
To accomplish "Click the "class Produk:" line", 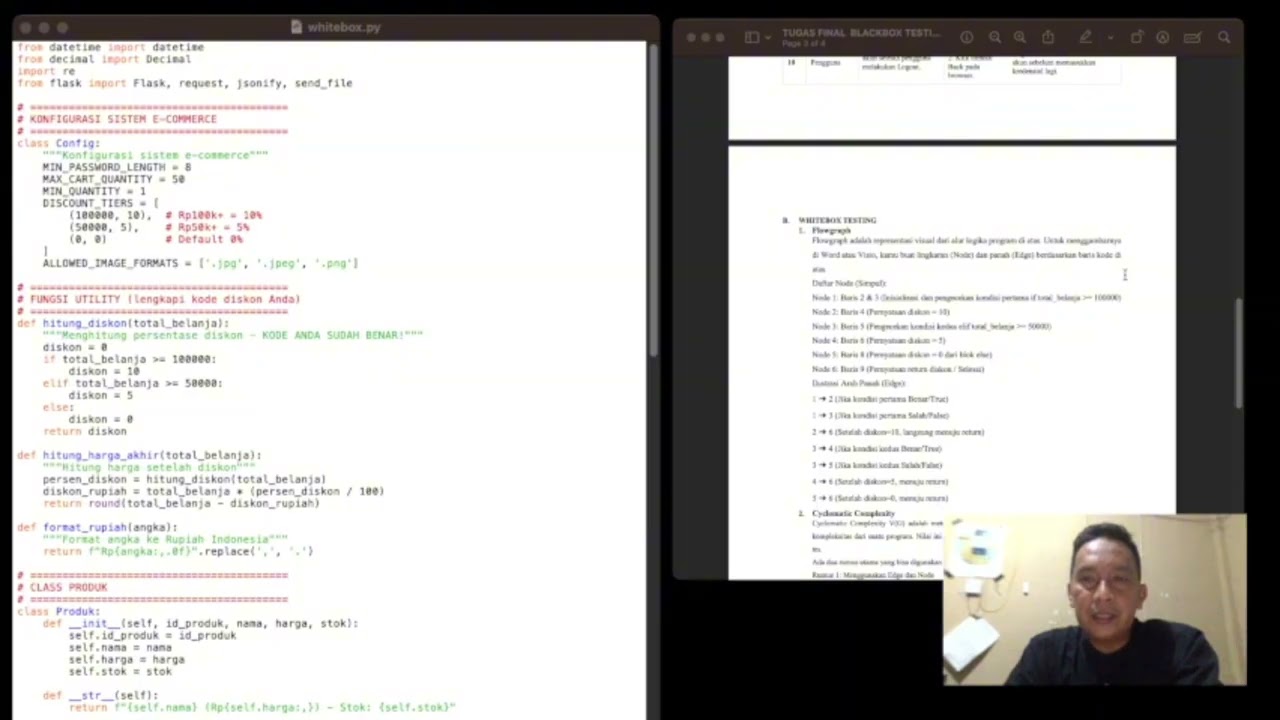I will 59,611.
